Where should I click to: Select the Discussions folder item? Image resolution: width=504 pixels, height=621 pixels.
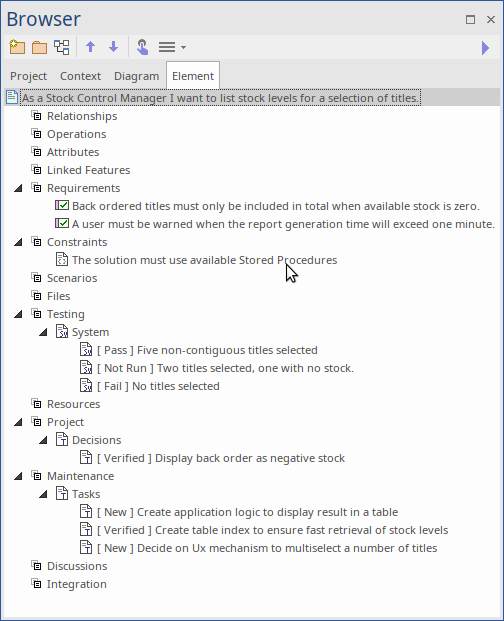[77, 566]
